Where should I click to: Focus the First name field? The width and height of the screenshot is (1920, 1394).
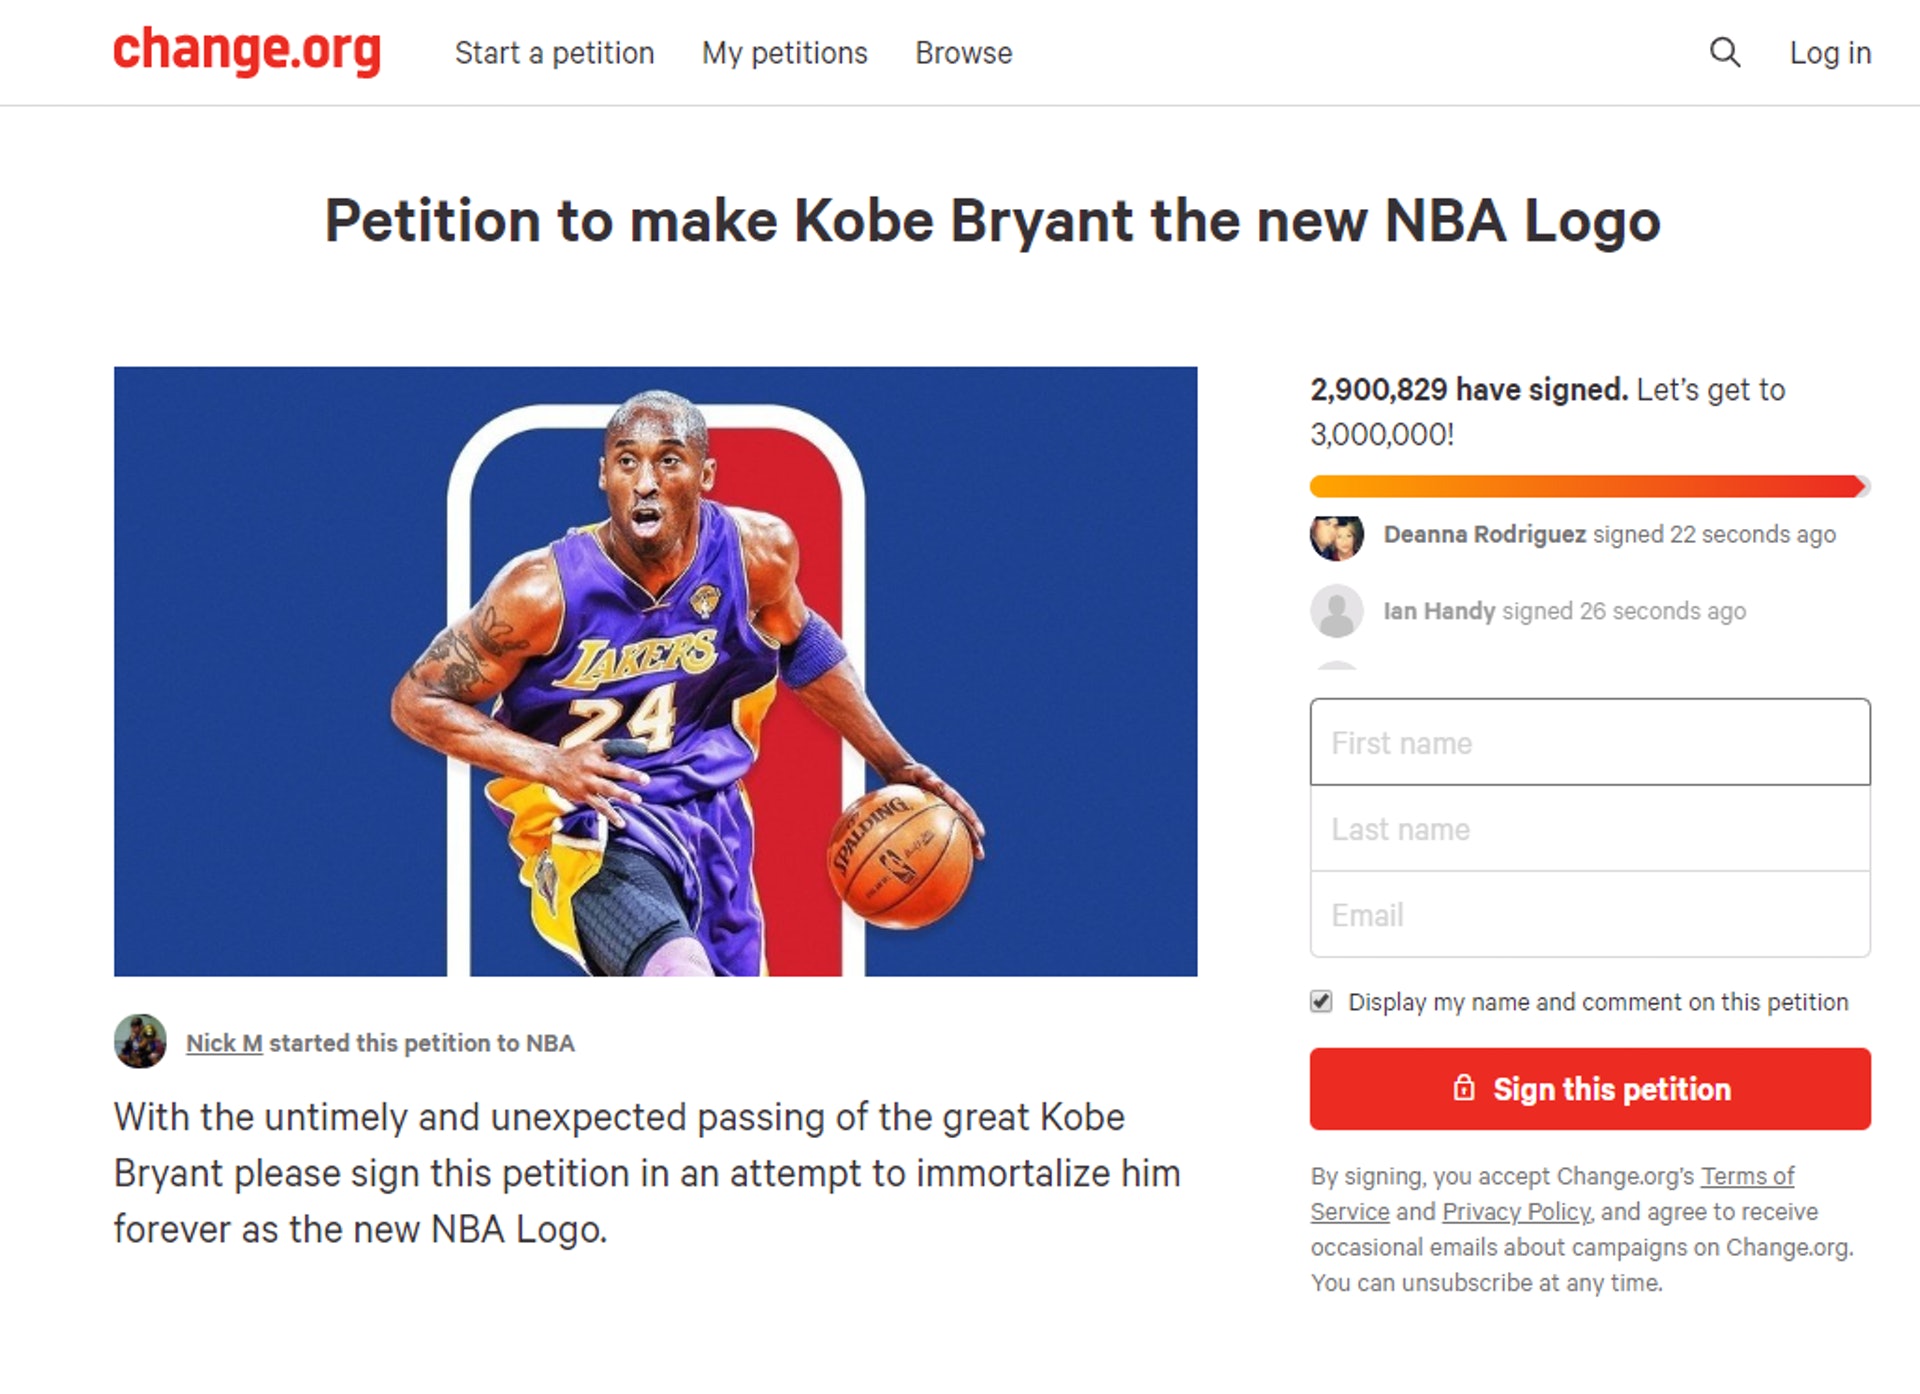click(1589, 743)
